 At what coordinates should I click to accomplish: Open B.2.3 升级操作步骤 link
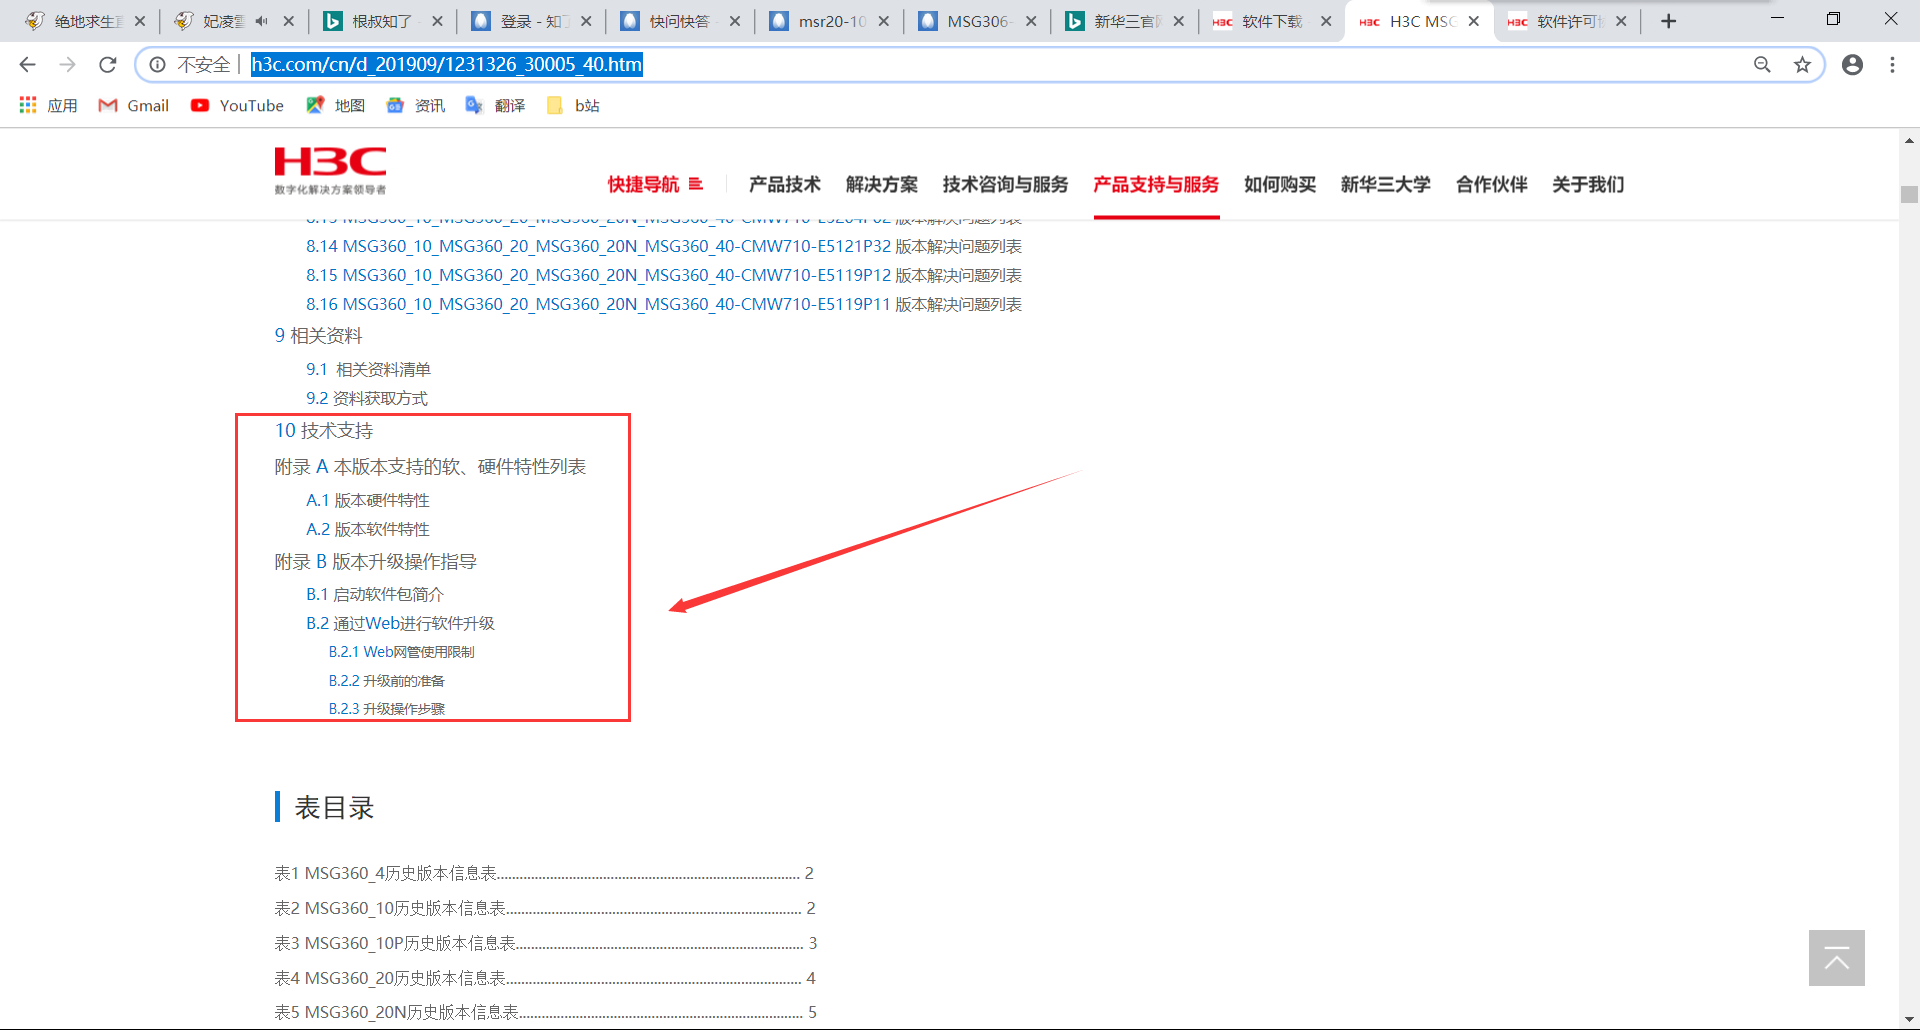(x=387, y=709)
